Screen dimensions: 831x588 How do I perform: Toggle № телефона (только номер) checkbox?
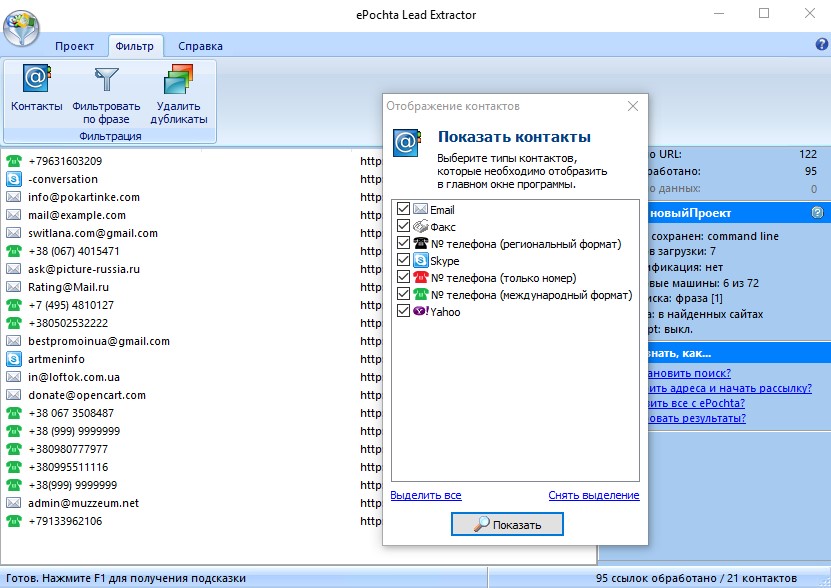(x=403, y=276)
